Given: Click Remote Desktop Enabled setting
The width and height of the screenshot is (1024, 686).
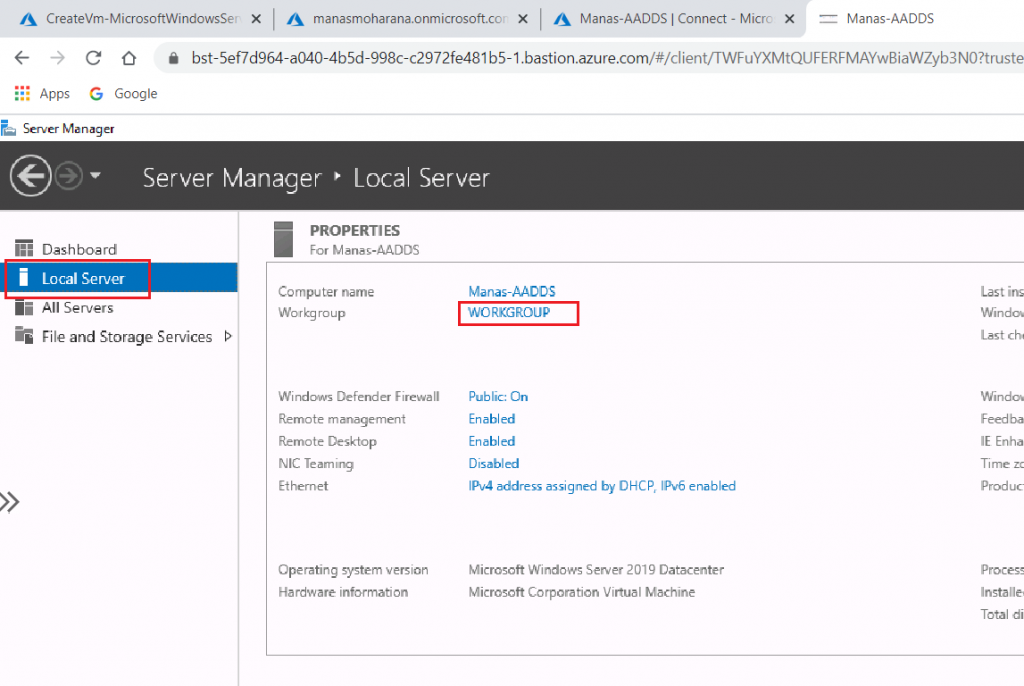Looking at the screenshot, I should [x=491, y=441].
